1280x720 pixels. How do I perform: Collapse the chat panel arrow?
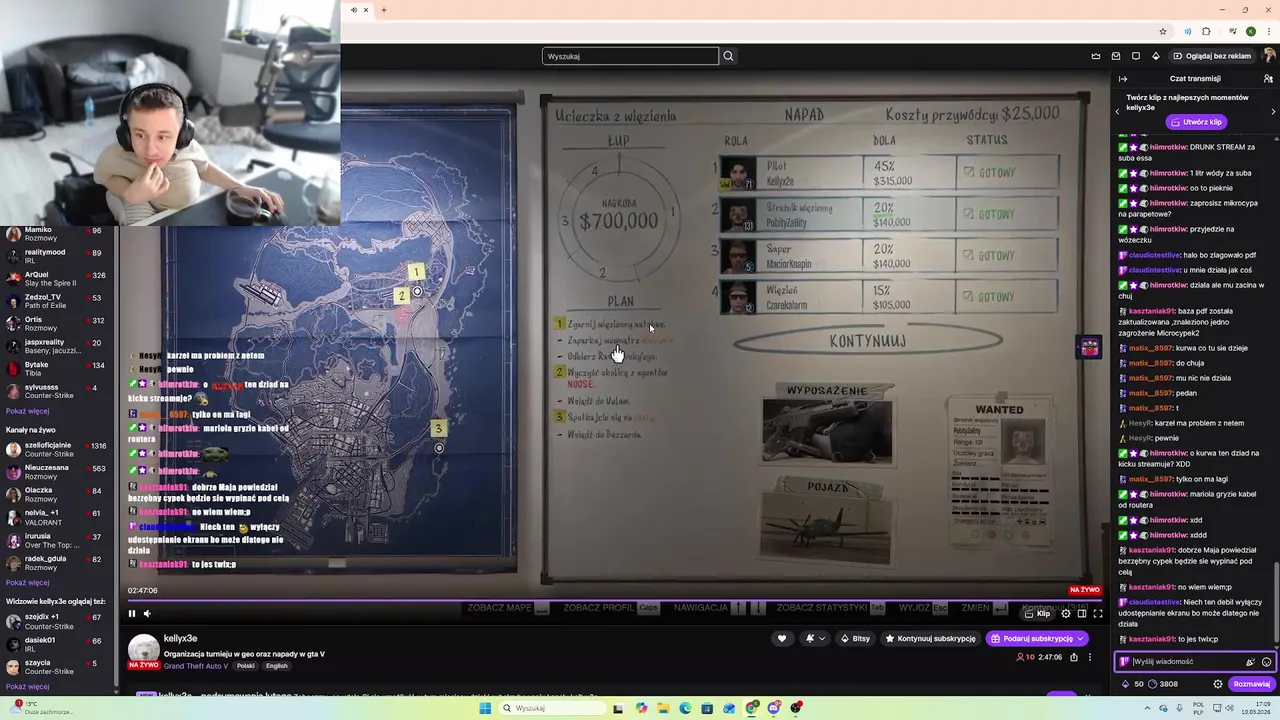[1123, 79]
